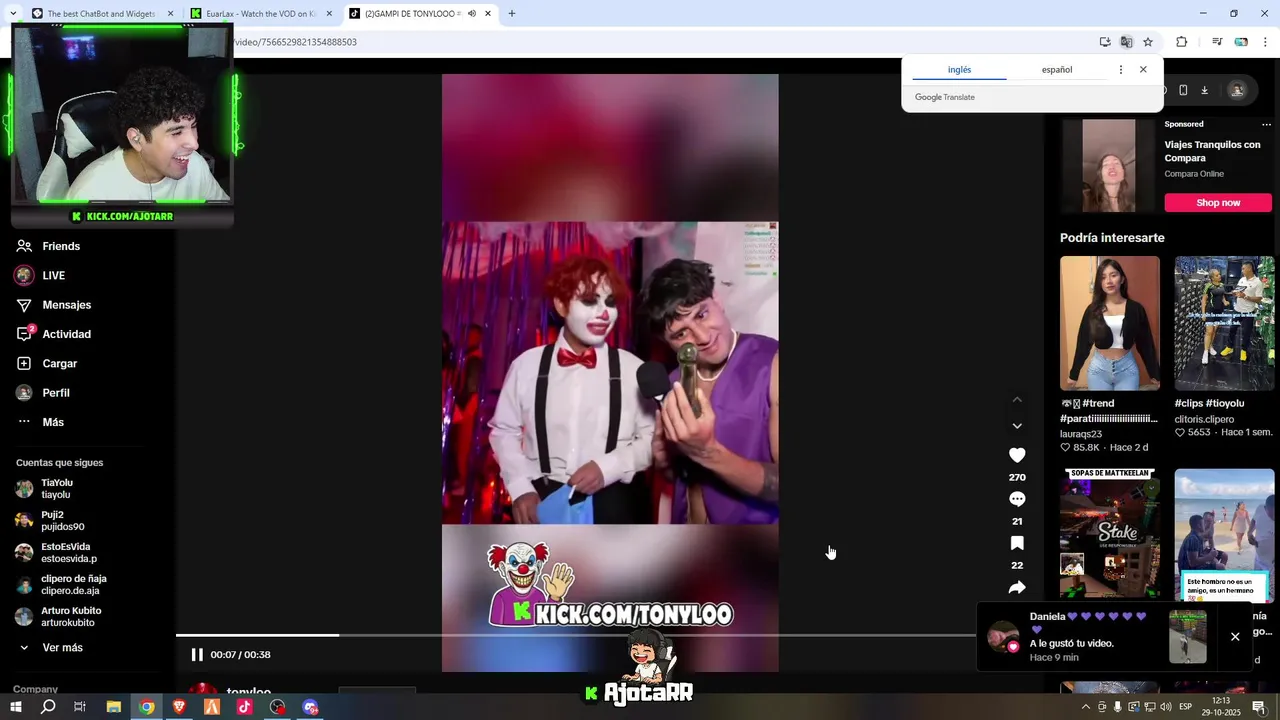1280x720 pixels.
Task: Open the tioyolu clips video thumbnail
Action: [x=1224, y=323]
